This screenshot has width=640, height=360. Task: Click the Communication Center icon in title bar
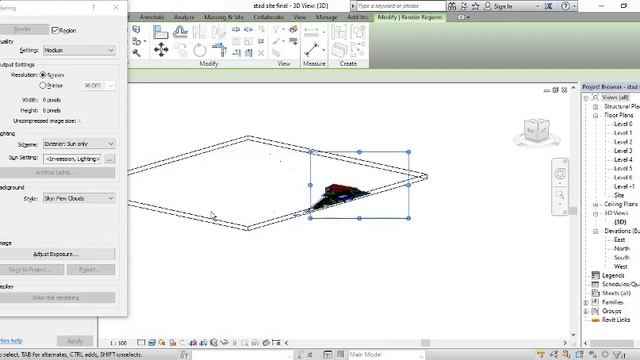point(464,6)
